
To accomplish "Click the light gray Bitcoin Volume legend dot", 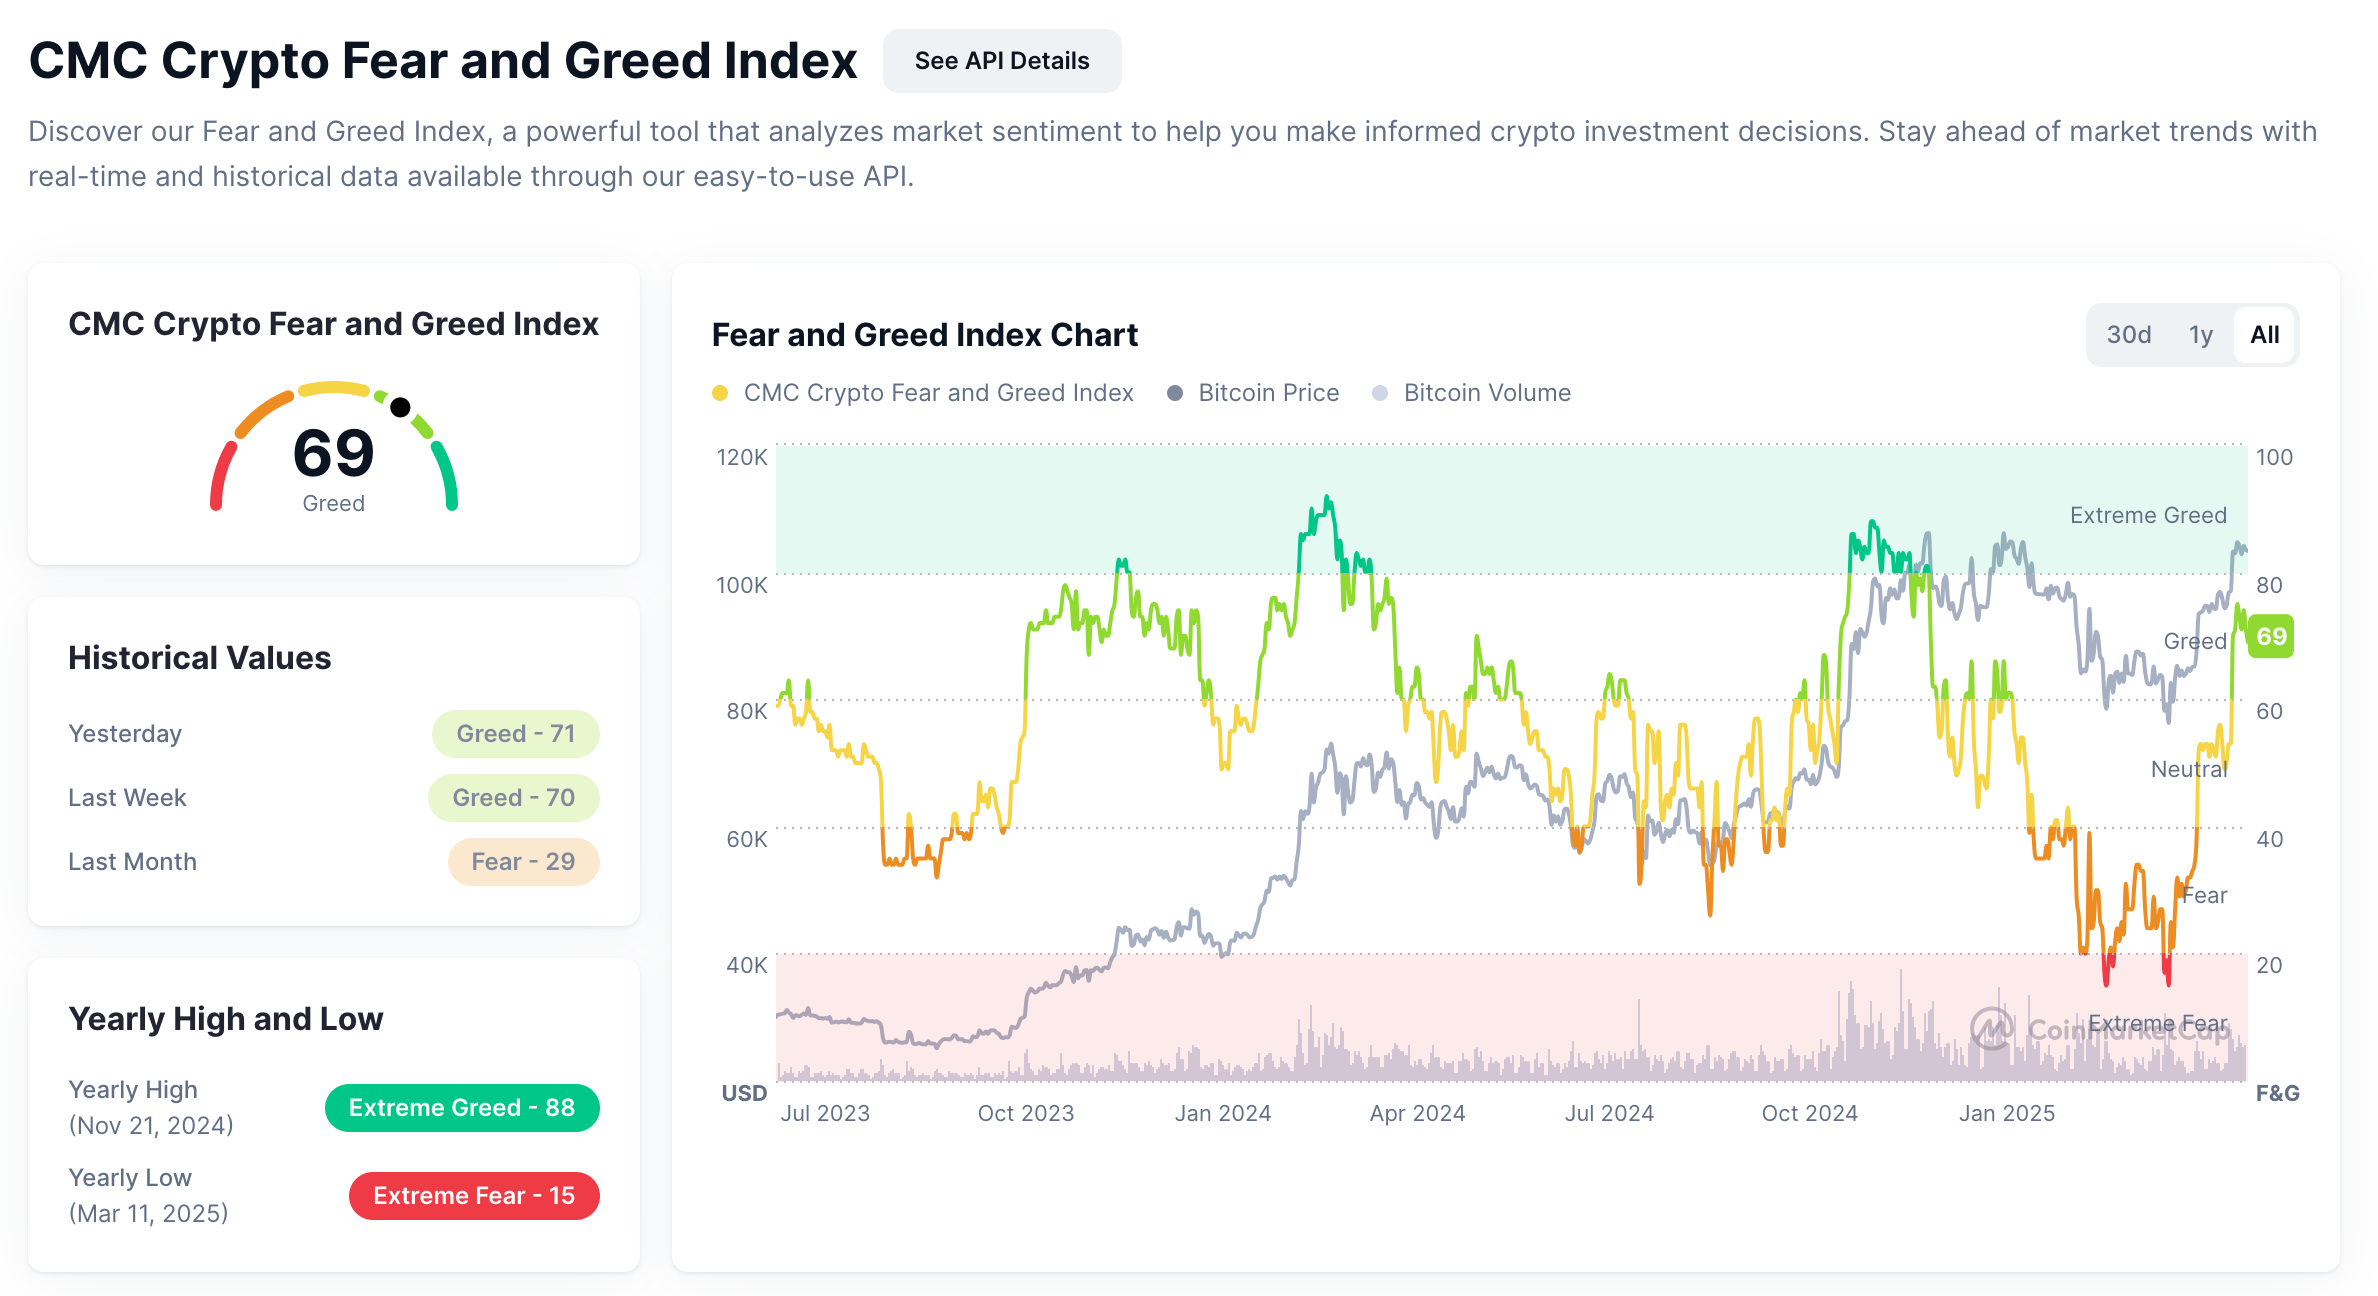I will tap(1380, 393).
